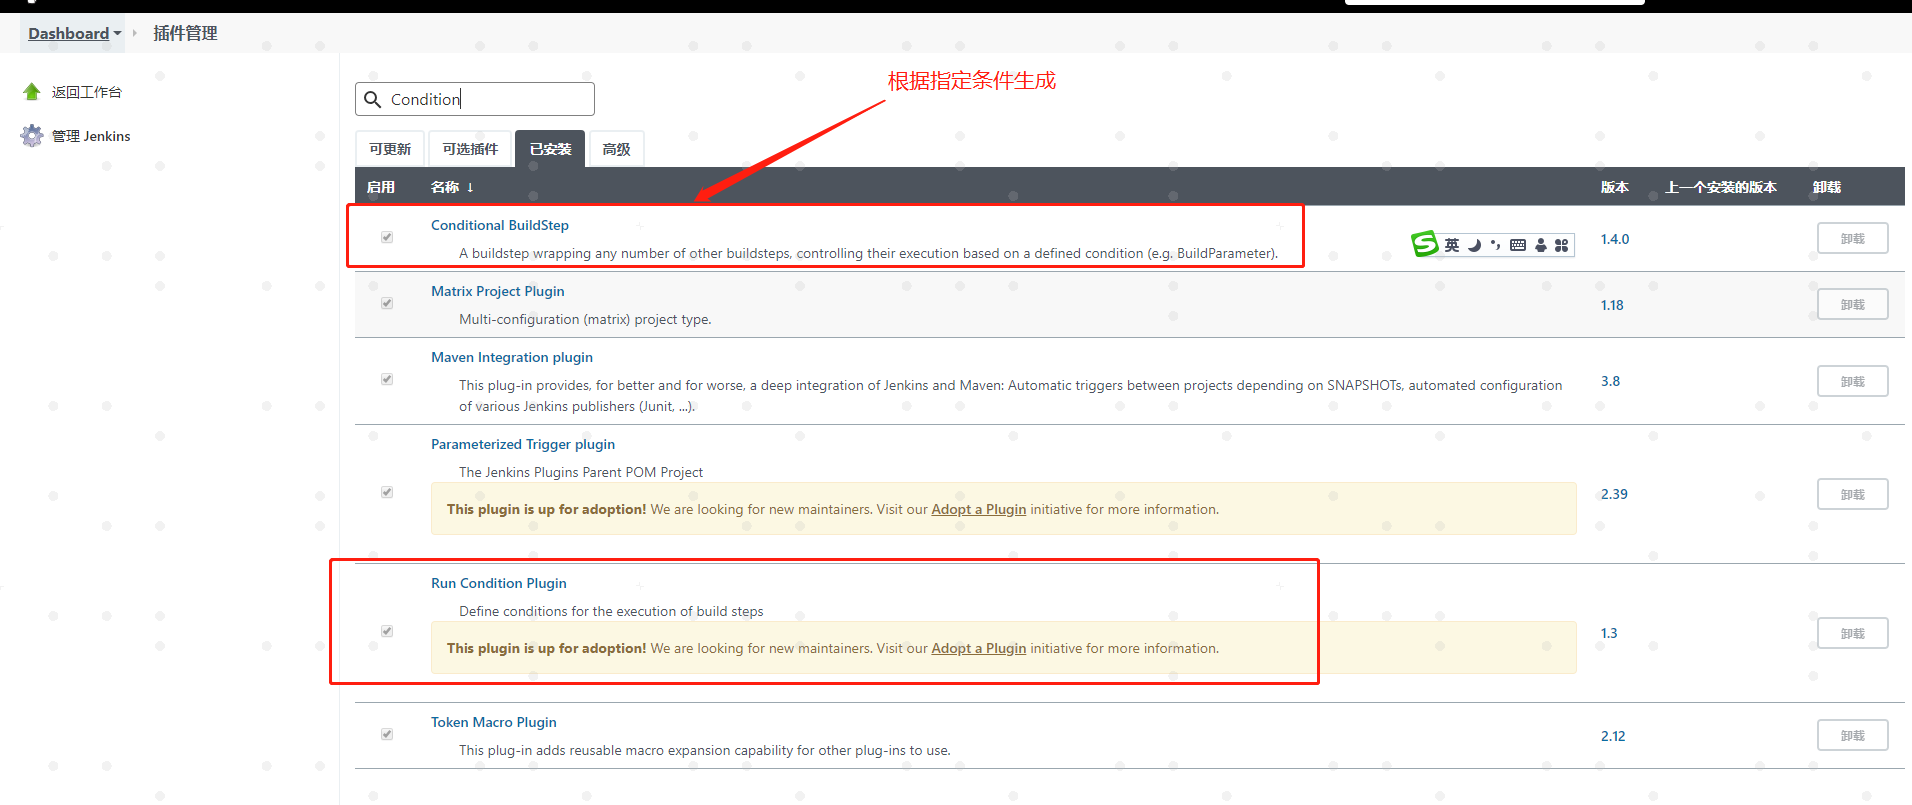Click the 'Multi-configuration (matrix) project type.' description
Viewport: 1912px width, 805px height.
(585, 319)
